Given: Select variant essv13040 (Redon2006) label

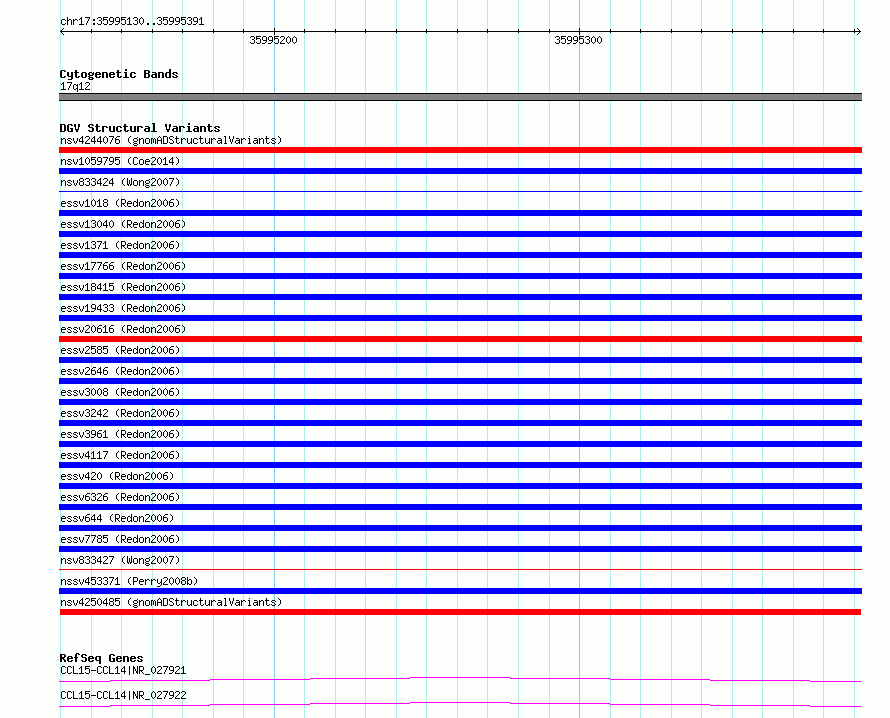Looking at the screenshot, I should tap(123, 224).
